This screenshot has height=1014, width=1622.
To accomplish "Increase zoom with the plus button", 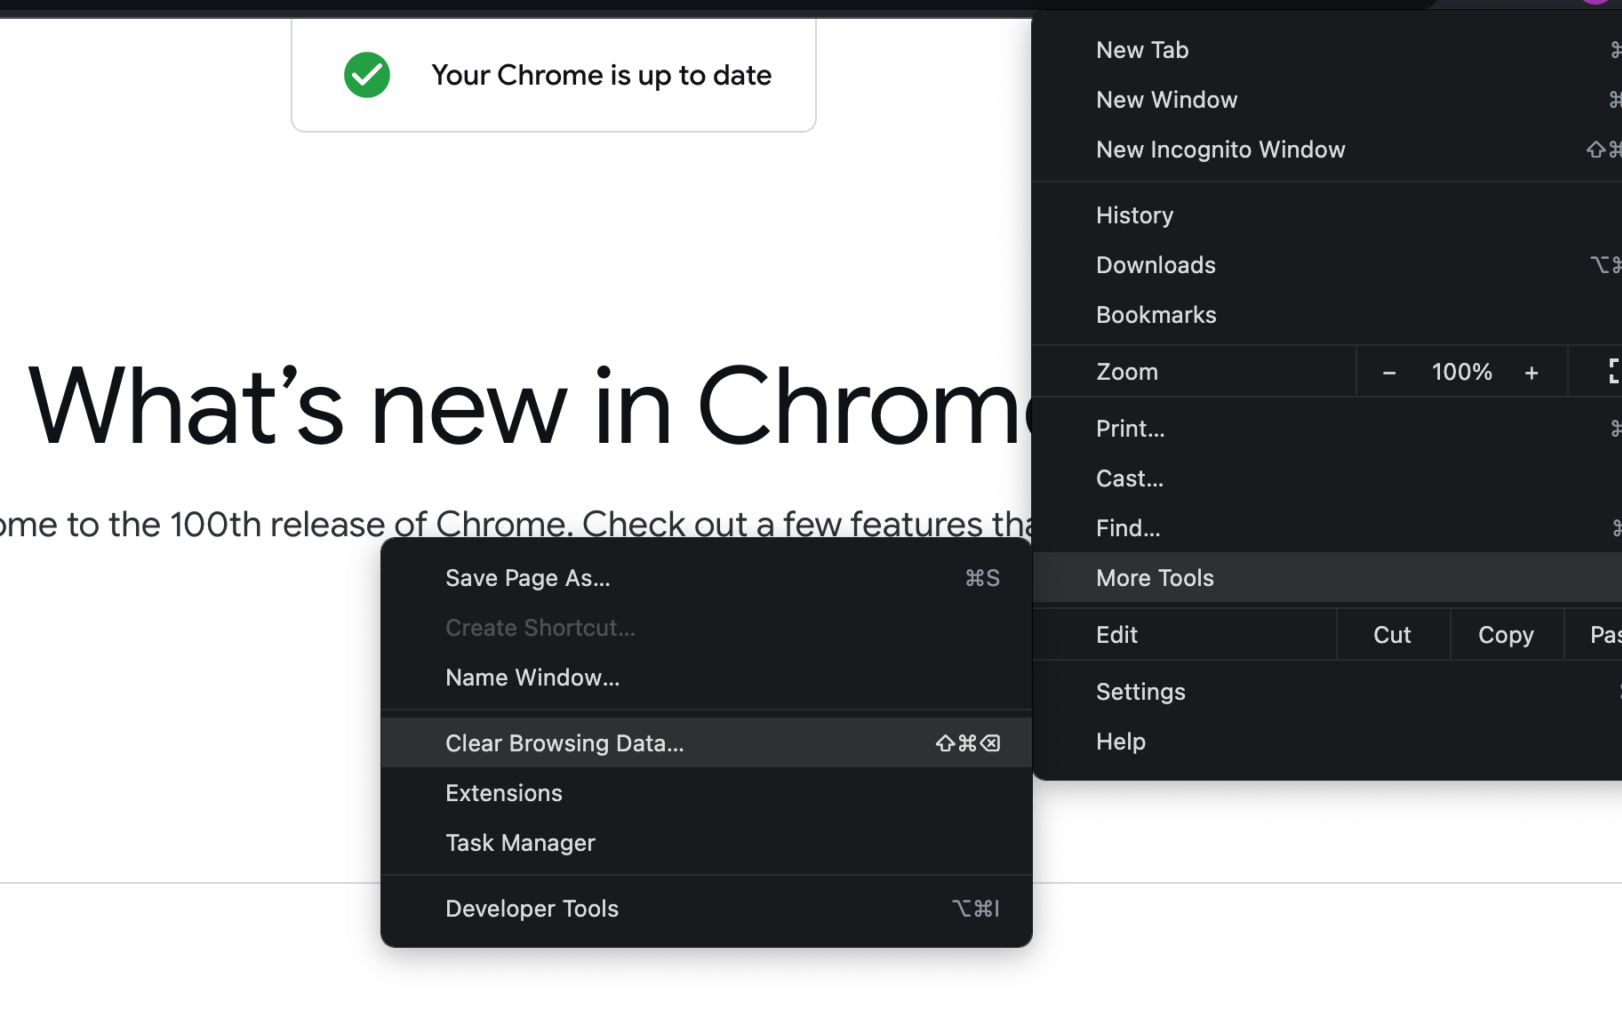I will [x=1531, y=372].
